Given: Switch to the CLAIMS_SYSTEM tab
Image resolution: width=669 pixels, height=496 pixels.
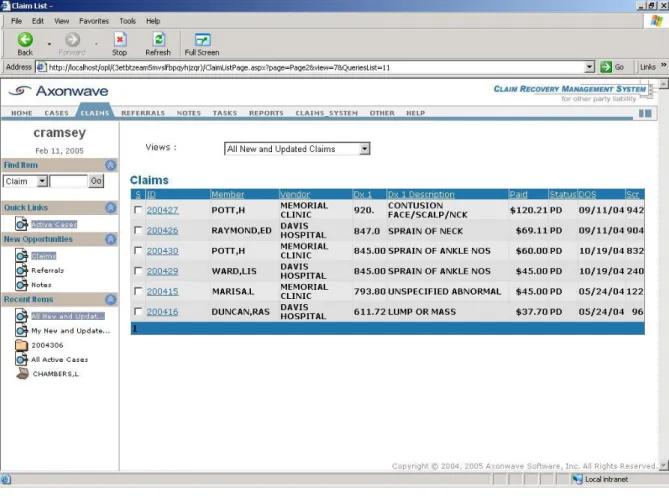Looking at the screenshot, I should coord(326,113).
